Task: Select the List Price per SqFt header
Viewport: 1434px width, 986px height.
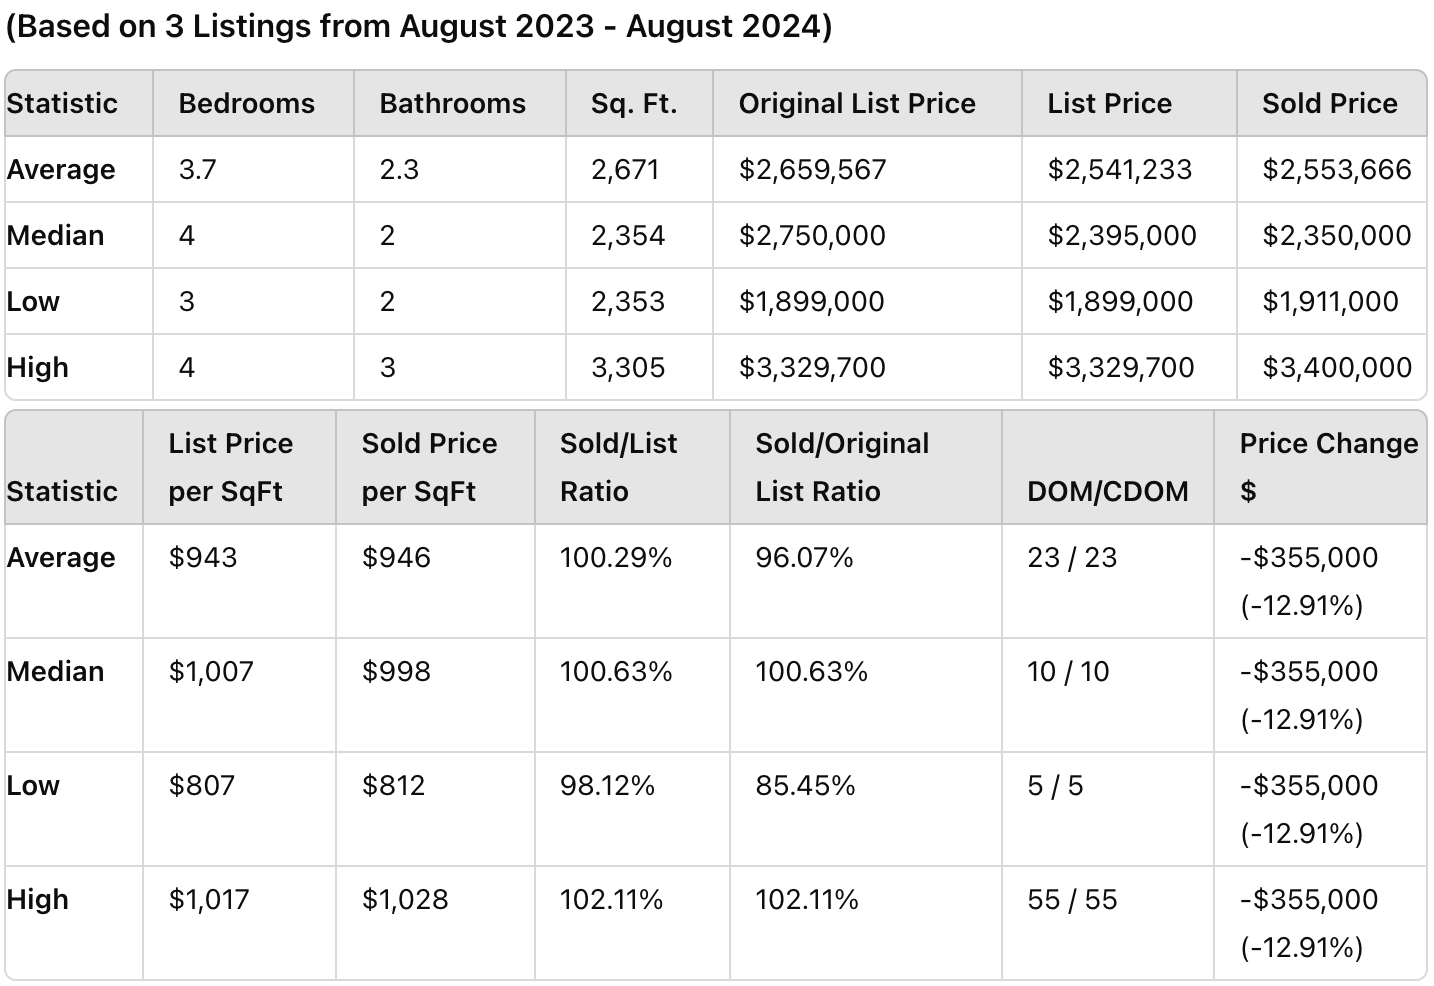Action: (230, 467)
